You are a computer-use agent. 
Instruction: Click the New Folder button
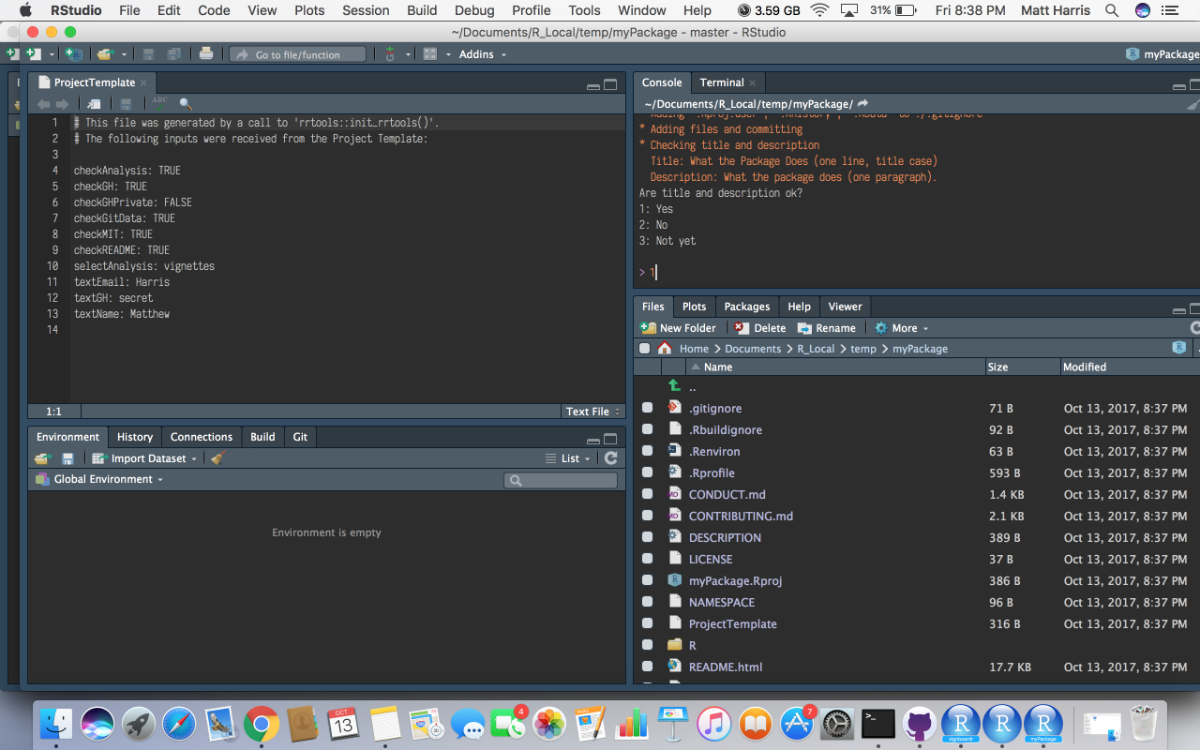(x=678, y=328)
